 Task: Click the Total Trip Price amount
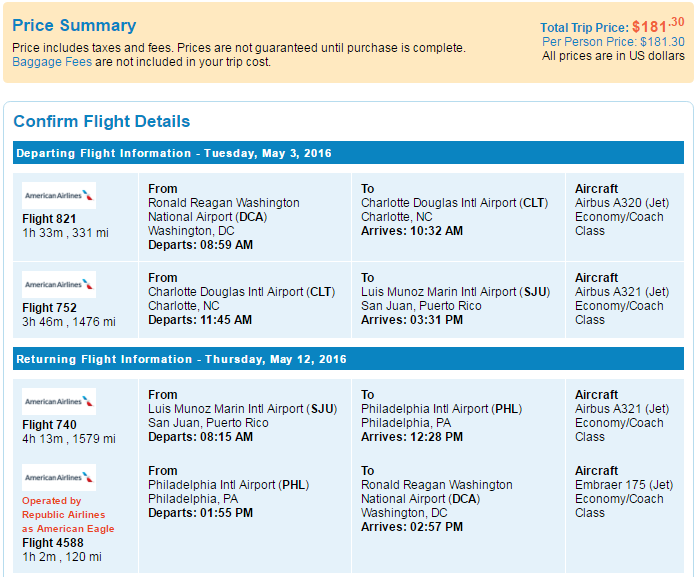658,25
